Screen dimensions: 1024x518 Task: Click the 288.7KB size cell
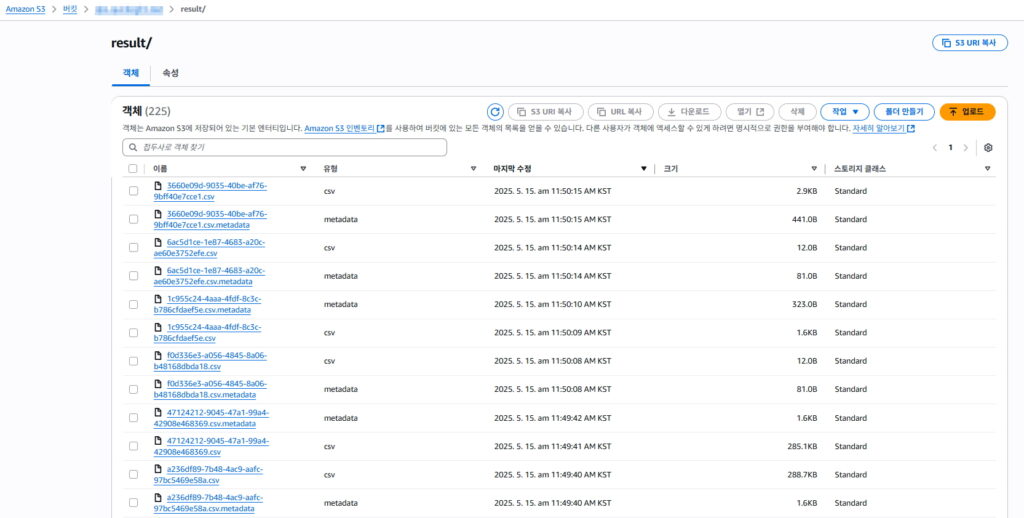(x=802, y=474)
